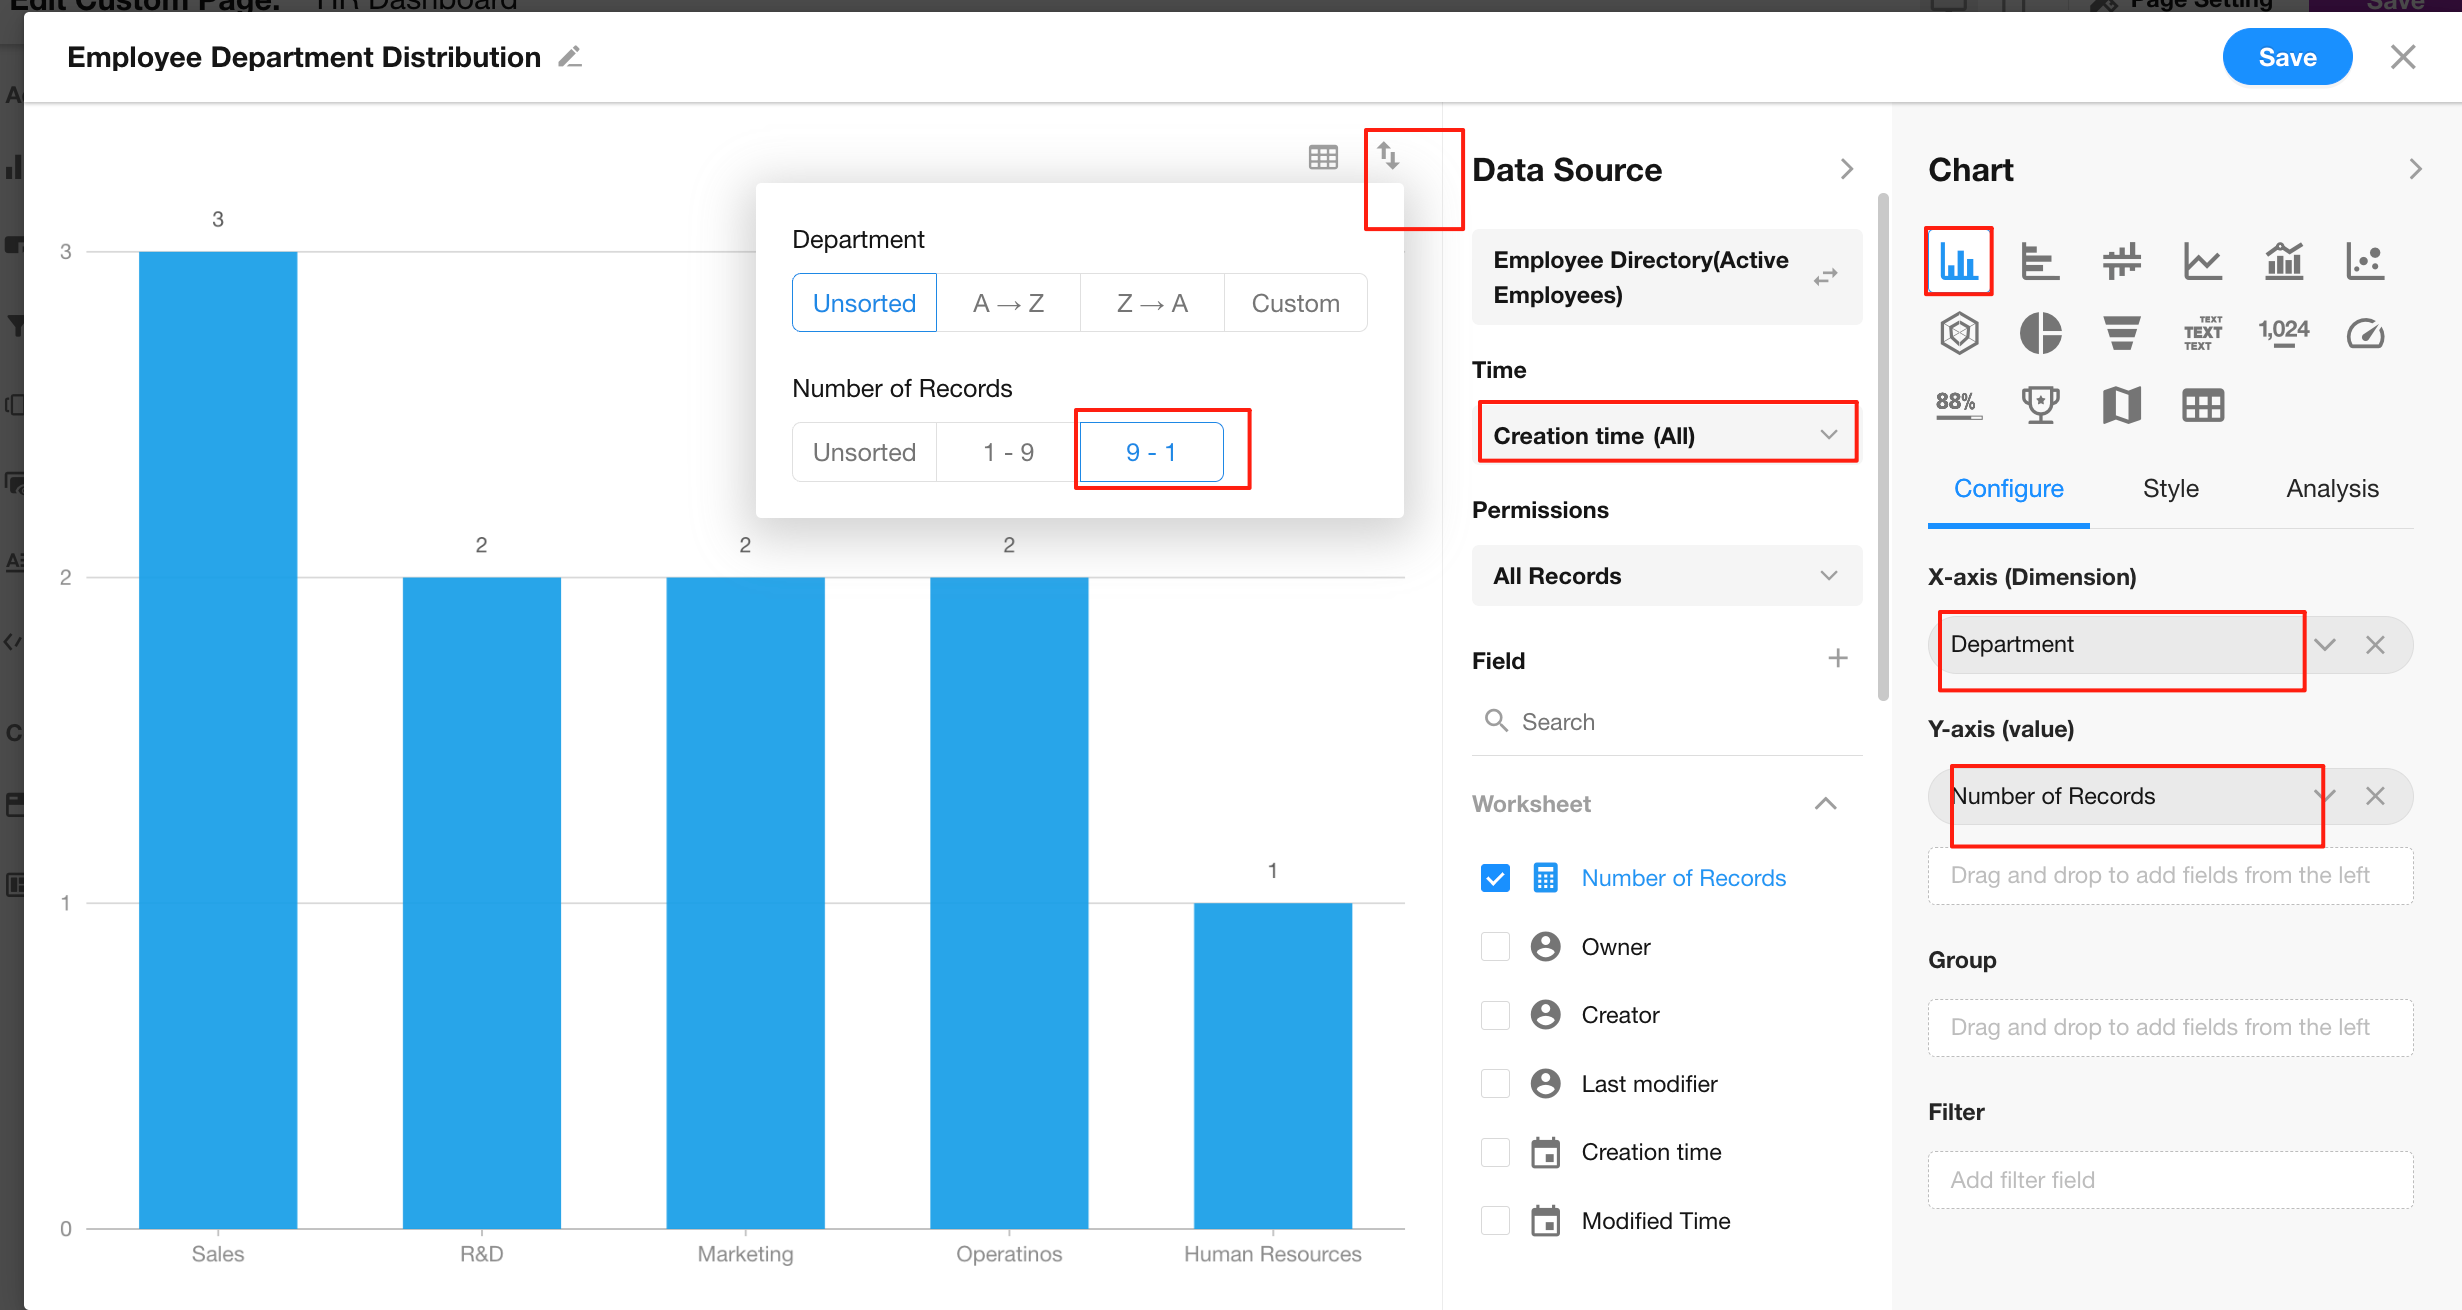2462x1310 pixels.
Task: Collapse the Chart panel arrow
Action: [x=2415, y=170]
